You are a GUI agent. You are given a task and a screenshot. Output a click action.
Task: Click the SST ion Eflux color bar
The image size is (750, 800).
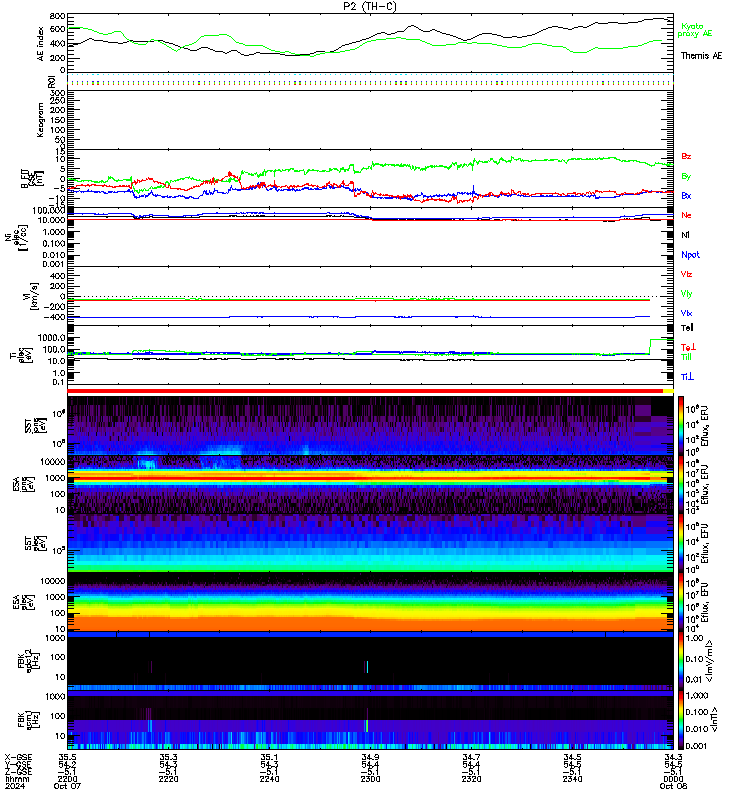coord(681,426)
